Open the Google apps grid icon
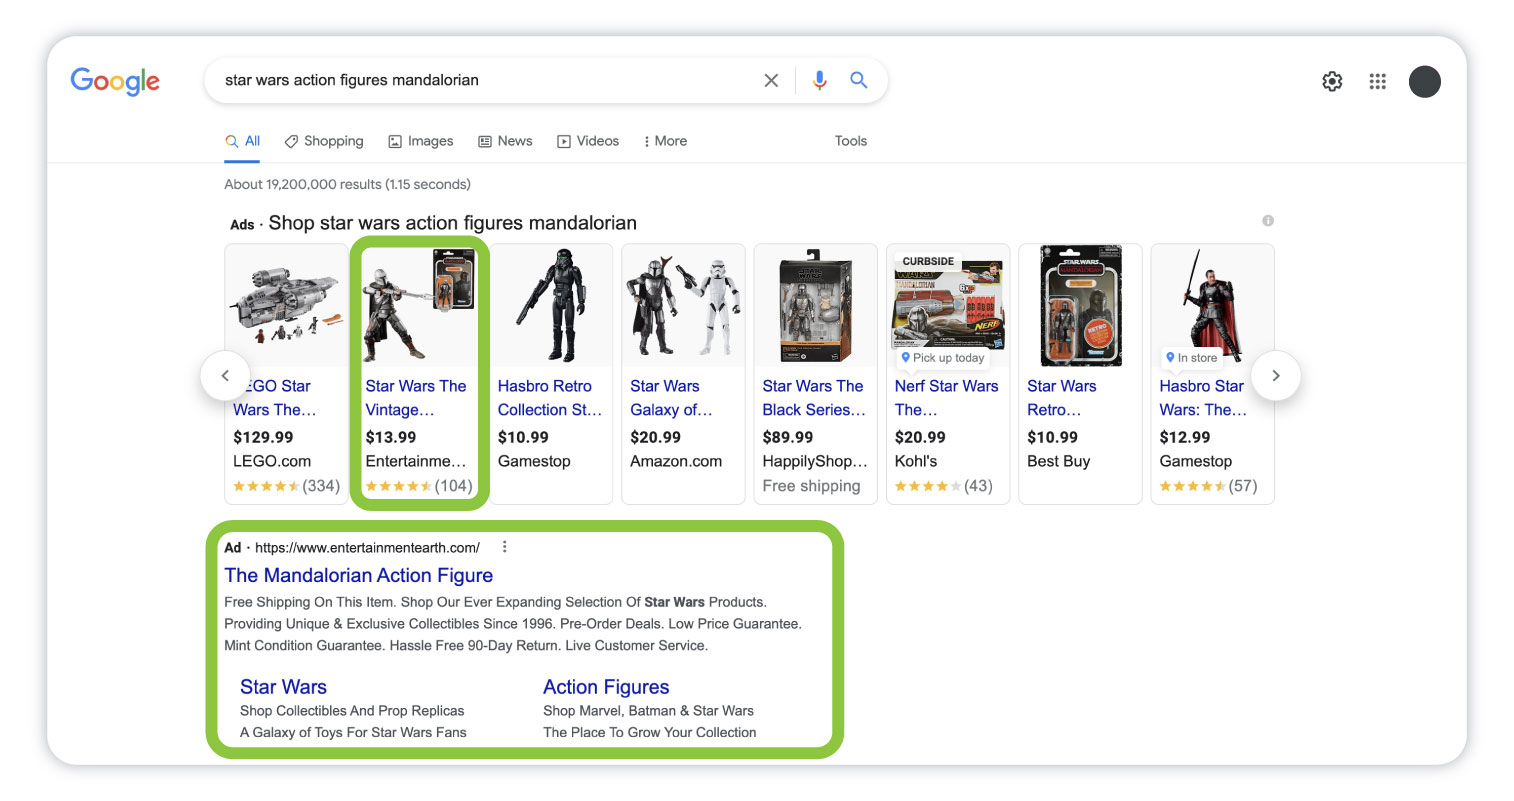This screenshot has width=1514, height=801. pyautogui.click(x=1377, y=81)
